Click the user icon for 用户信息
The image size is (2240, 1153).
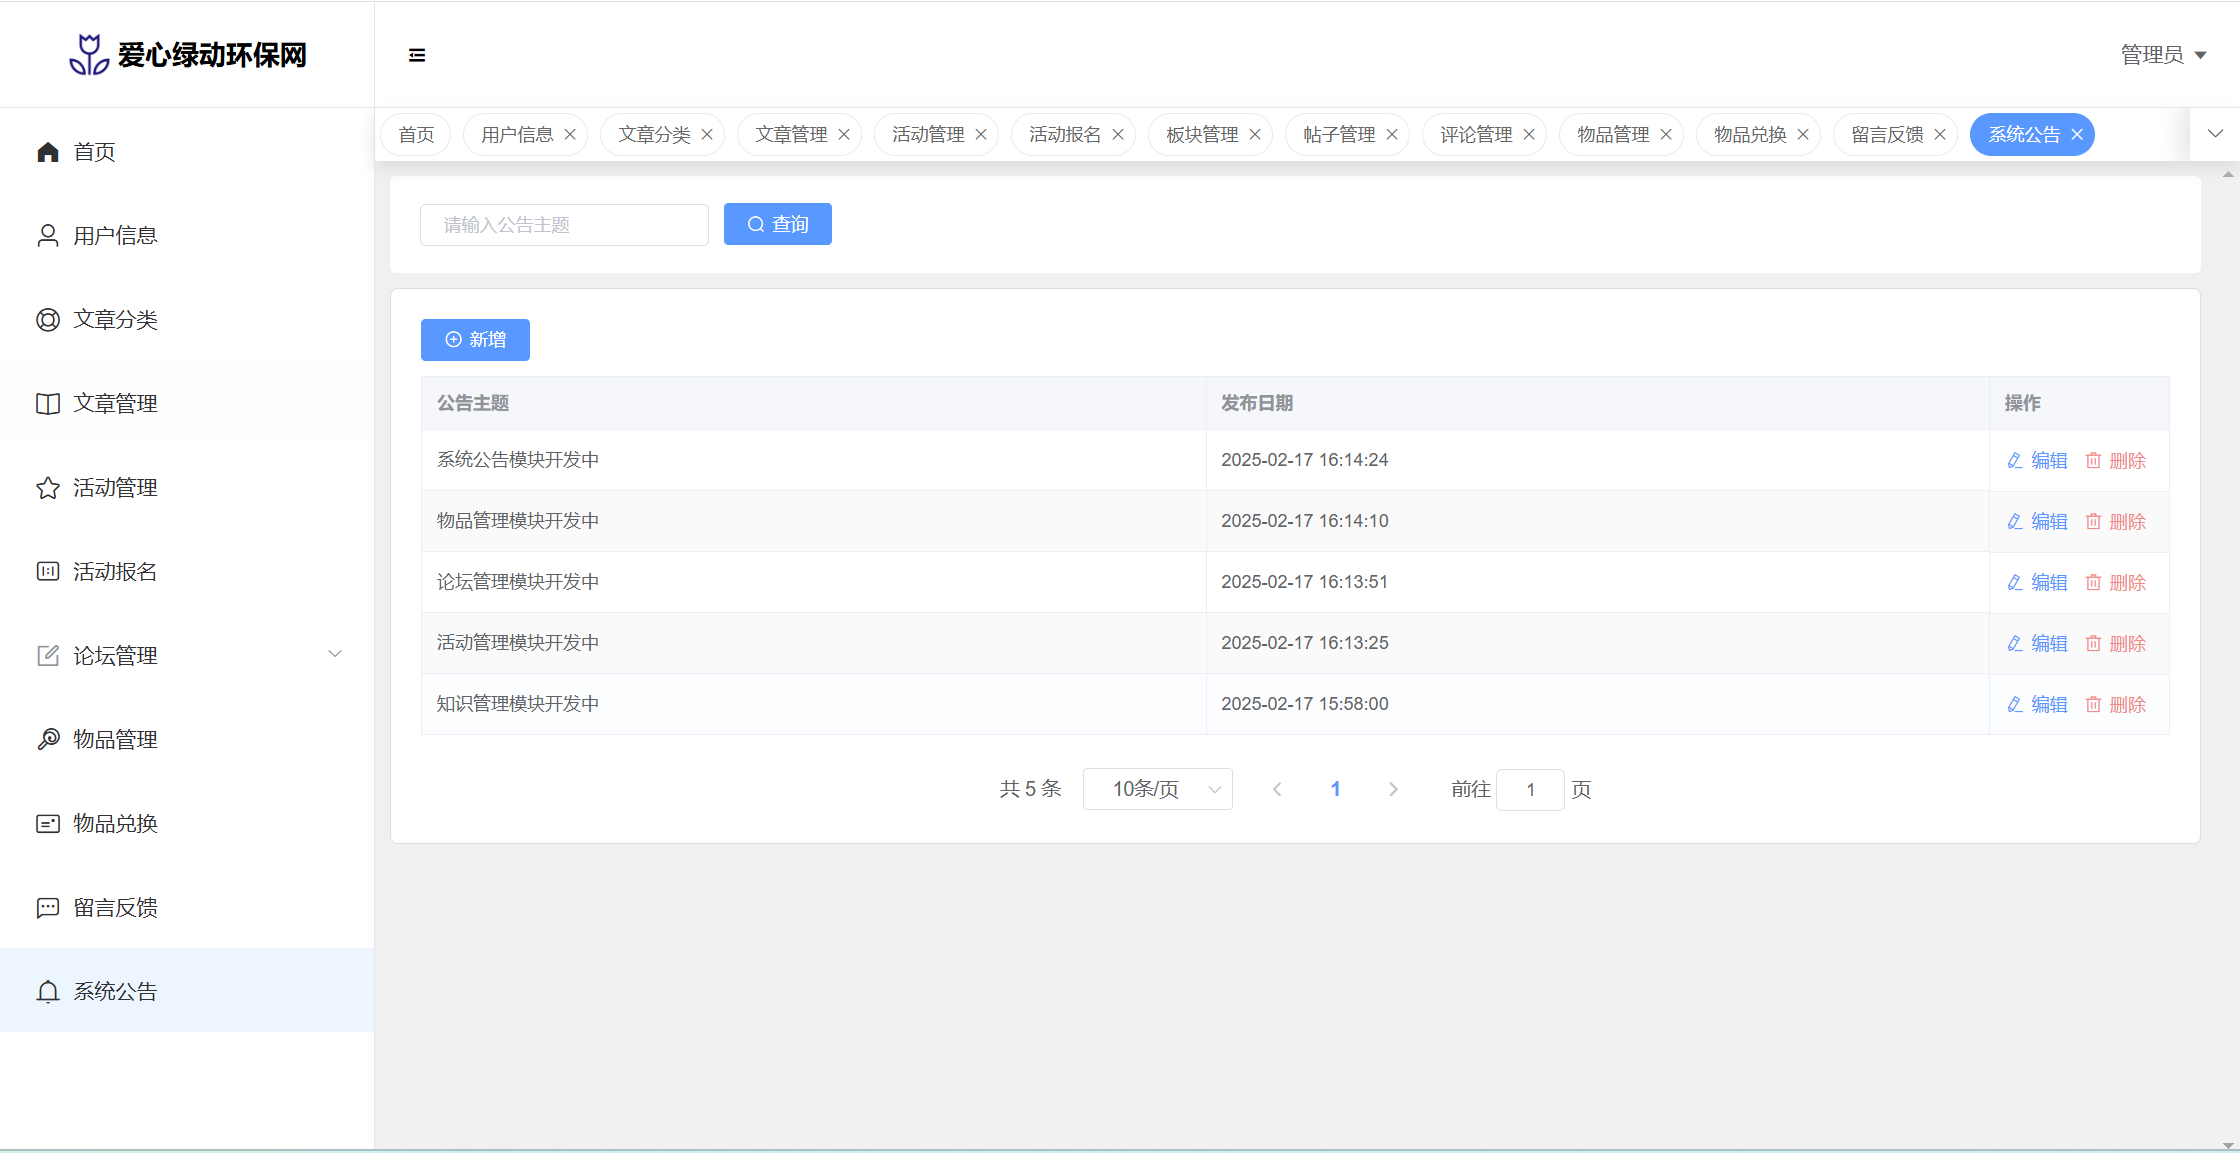tap(48, 236)
